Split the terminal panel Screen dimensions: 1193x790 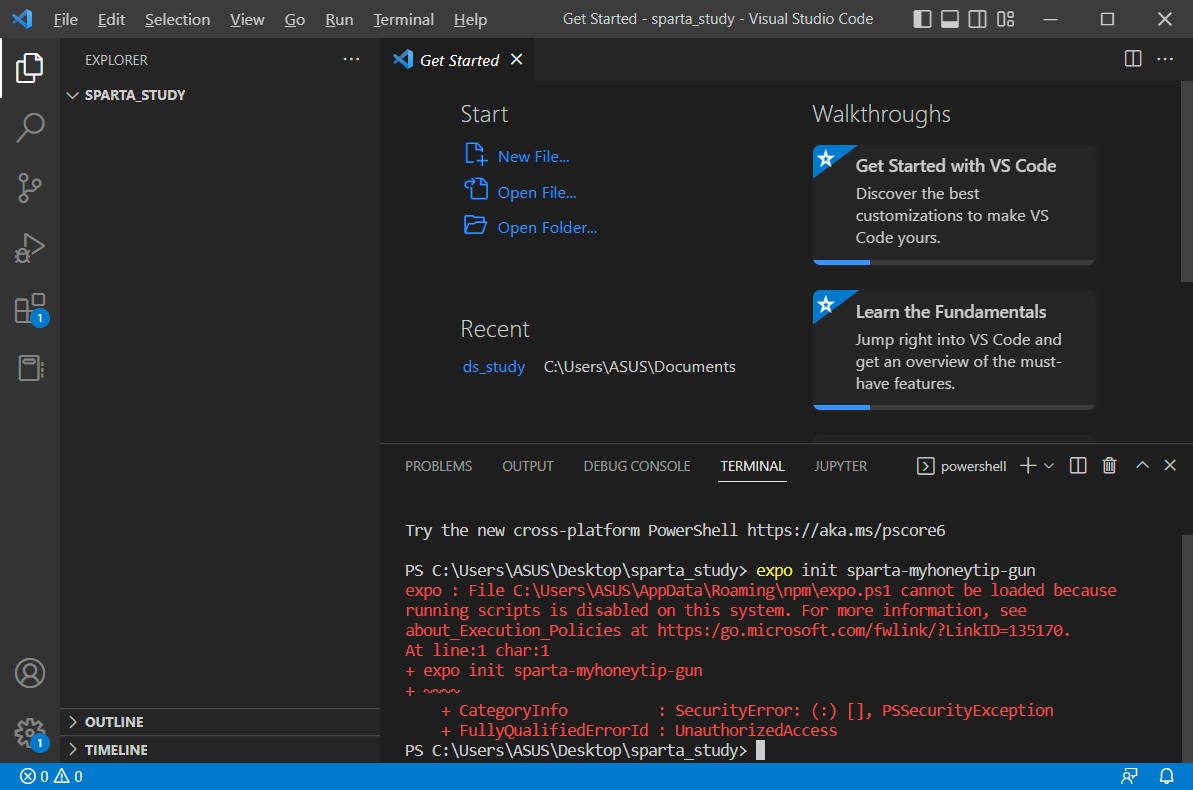pos(1078,466)
